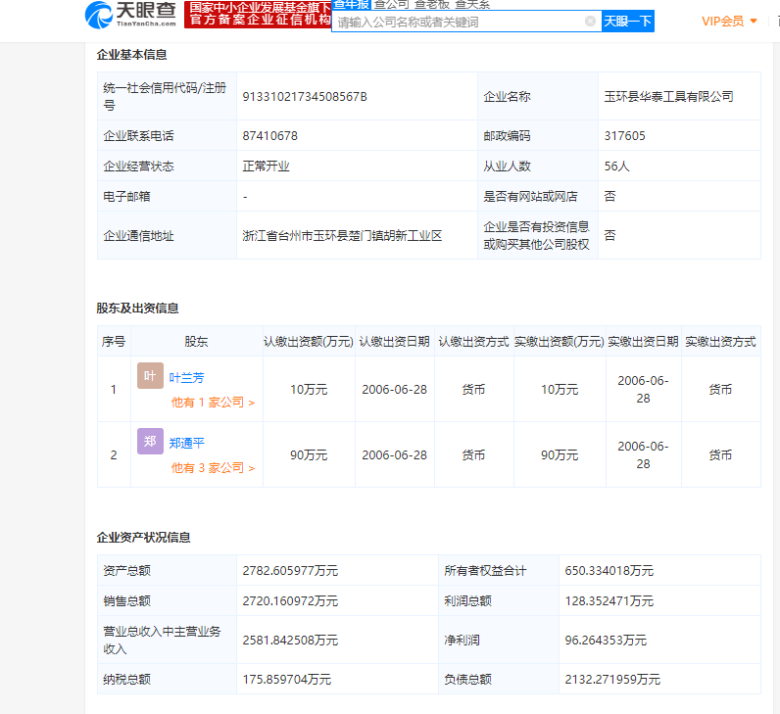Click the red 官方备案企业征信机构 banner
Viewport: 780px width, 714px height.
pos(258,14)
